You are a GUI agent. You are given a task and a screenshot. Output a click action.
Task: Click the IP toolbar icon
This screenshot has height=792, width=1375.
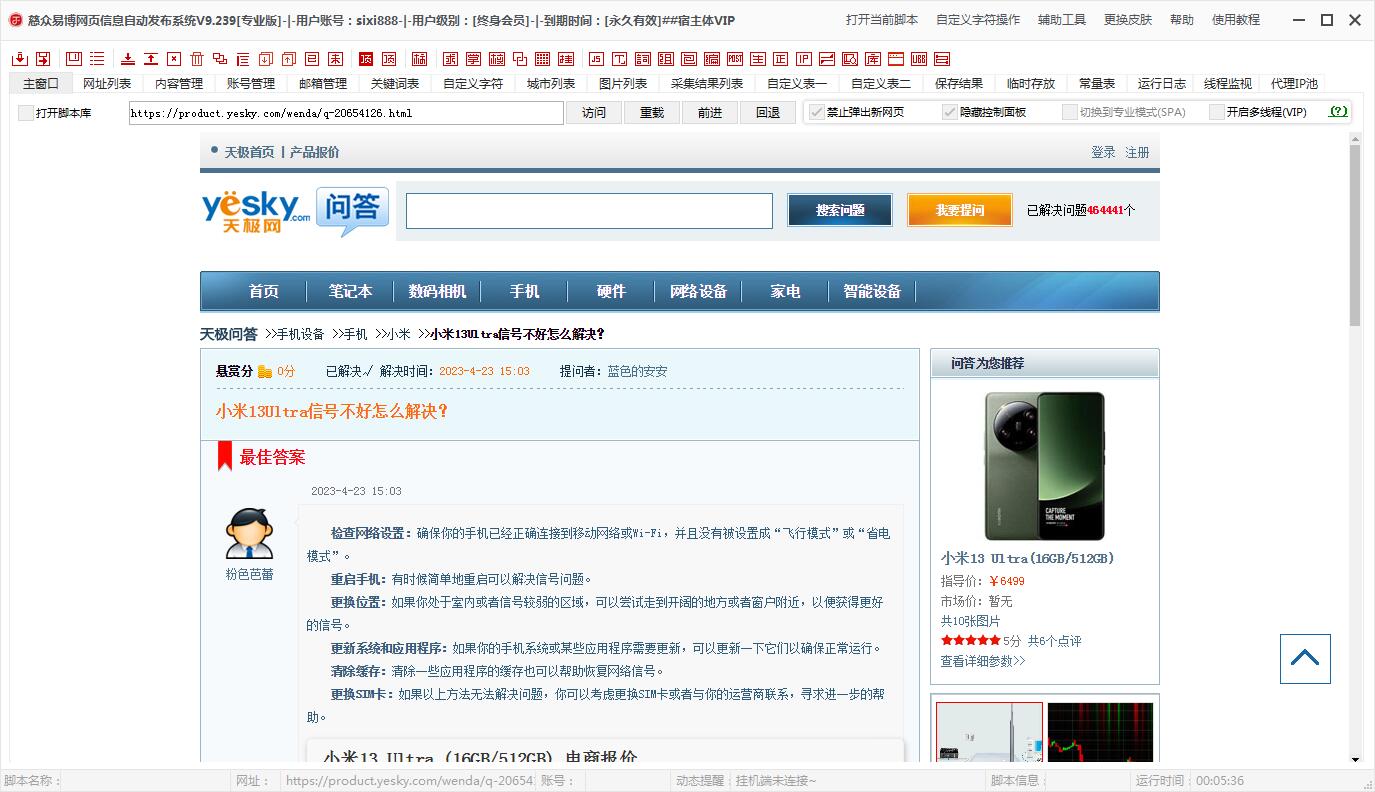click(x=803, y=59)
